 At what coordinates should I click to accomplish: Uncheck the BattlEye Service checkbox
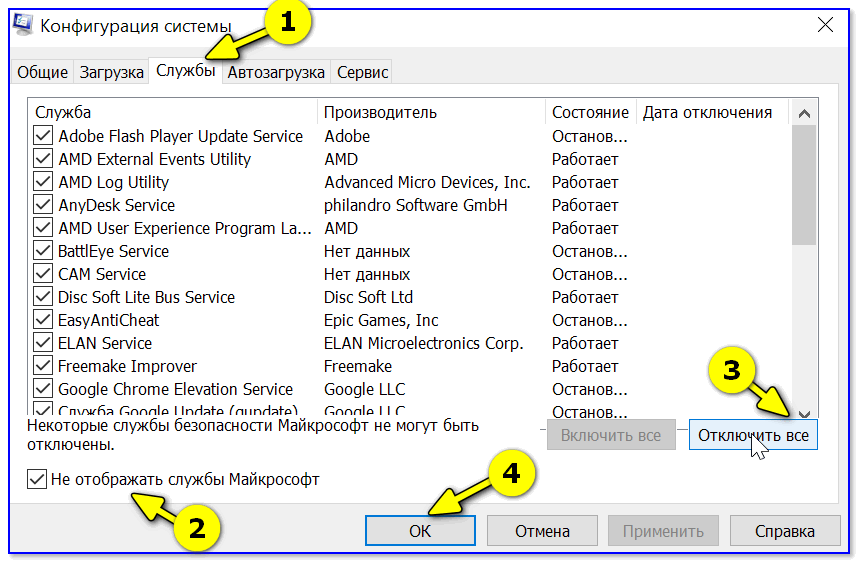[x=43, y=251]
